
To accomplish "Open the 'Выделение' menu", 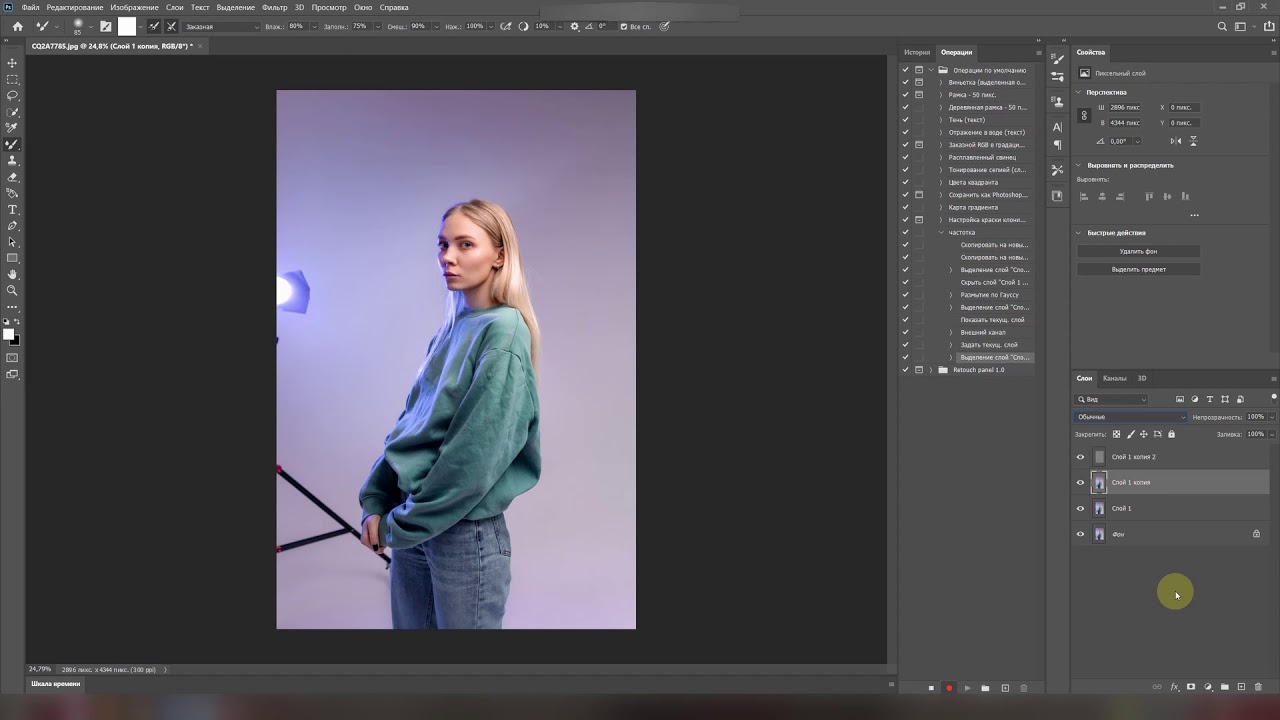I will 236,7.
